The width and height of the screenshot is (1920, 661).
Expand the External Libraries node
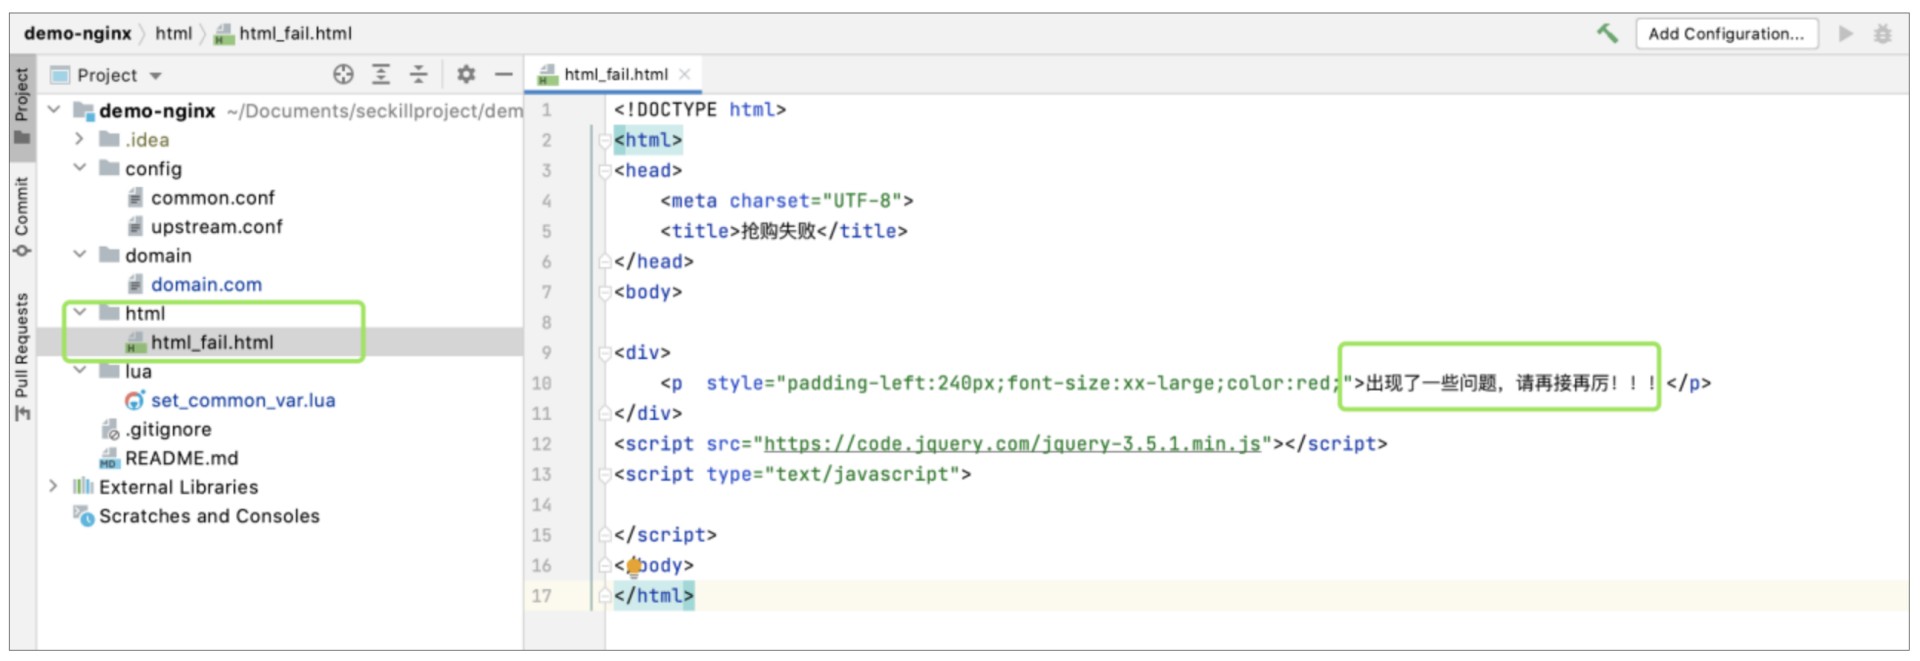(54, 486)
